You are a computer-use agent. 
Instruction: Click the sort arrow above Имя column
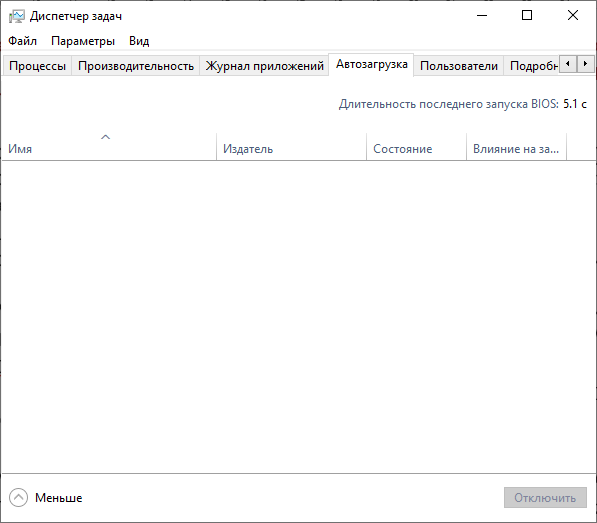(105, 137)
